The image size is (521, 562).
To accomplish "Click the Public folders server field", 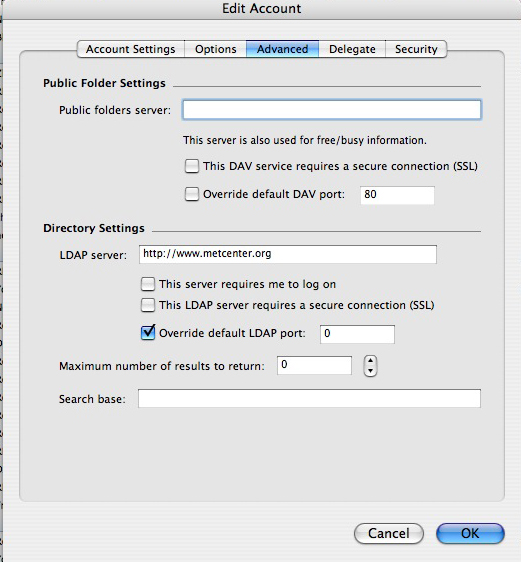I will point(331,110).
